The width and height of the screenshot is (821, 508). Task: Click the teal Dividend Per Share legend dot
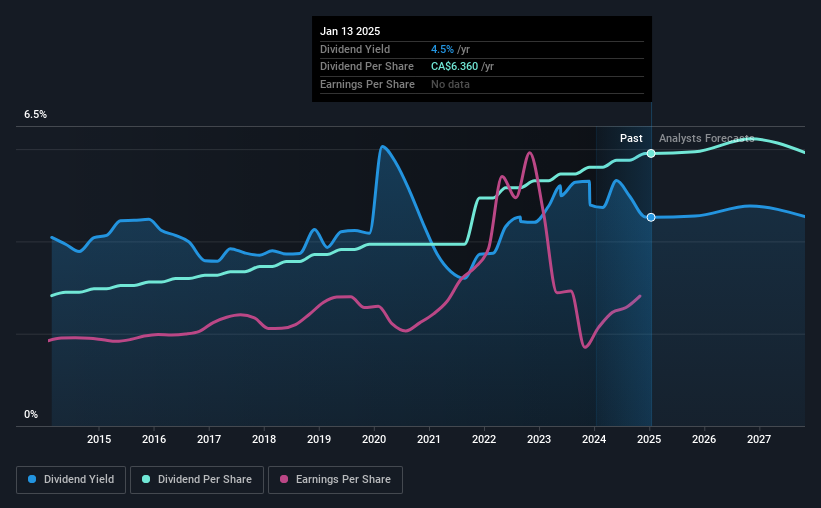(x=146, y=479)
